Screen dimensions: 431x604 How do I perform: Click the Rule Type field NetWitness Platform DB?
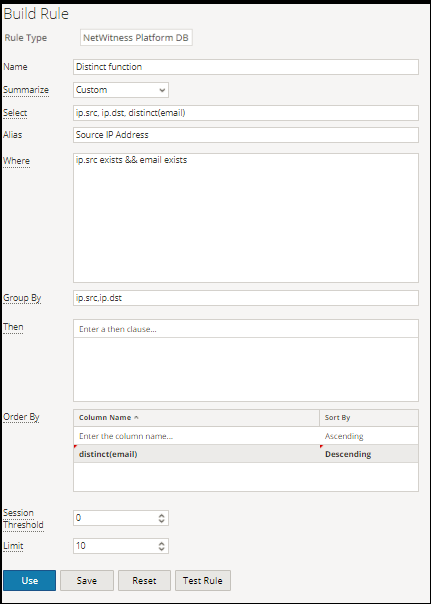[x=136, y=38]
